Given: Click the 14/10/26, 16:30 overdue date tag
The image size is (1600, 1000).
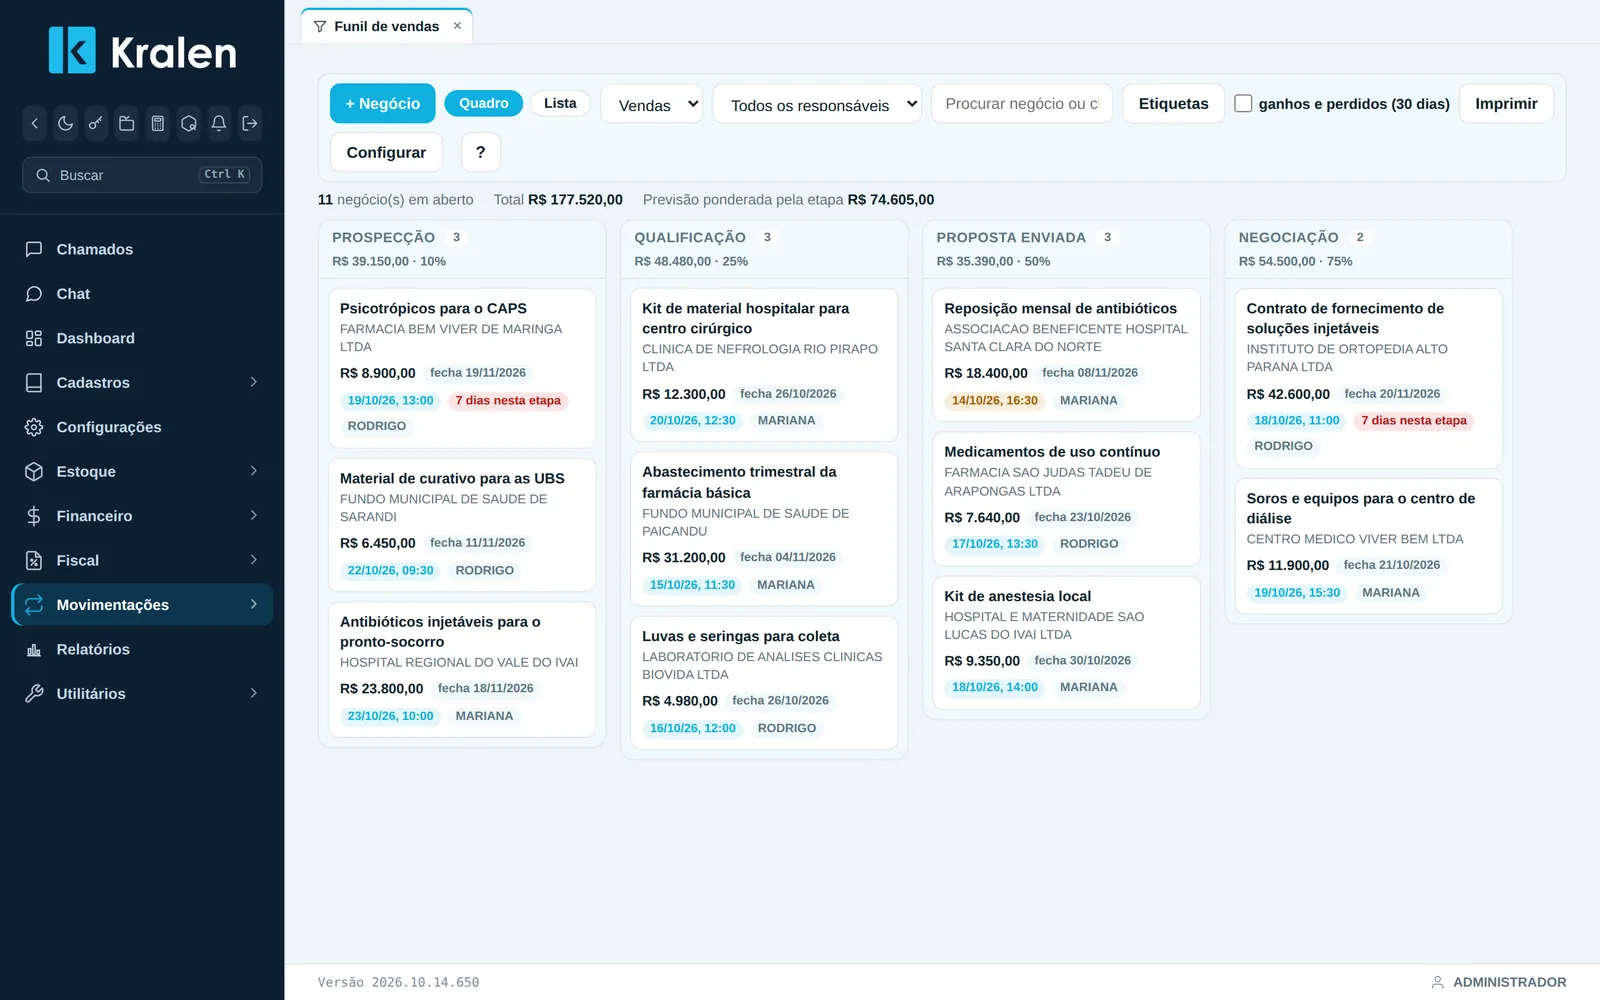Looking at the screenshot, I should click(995, 400).
